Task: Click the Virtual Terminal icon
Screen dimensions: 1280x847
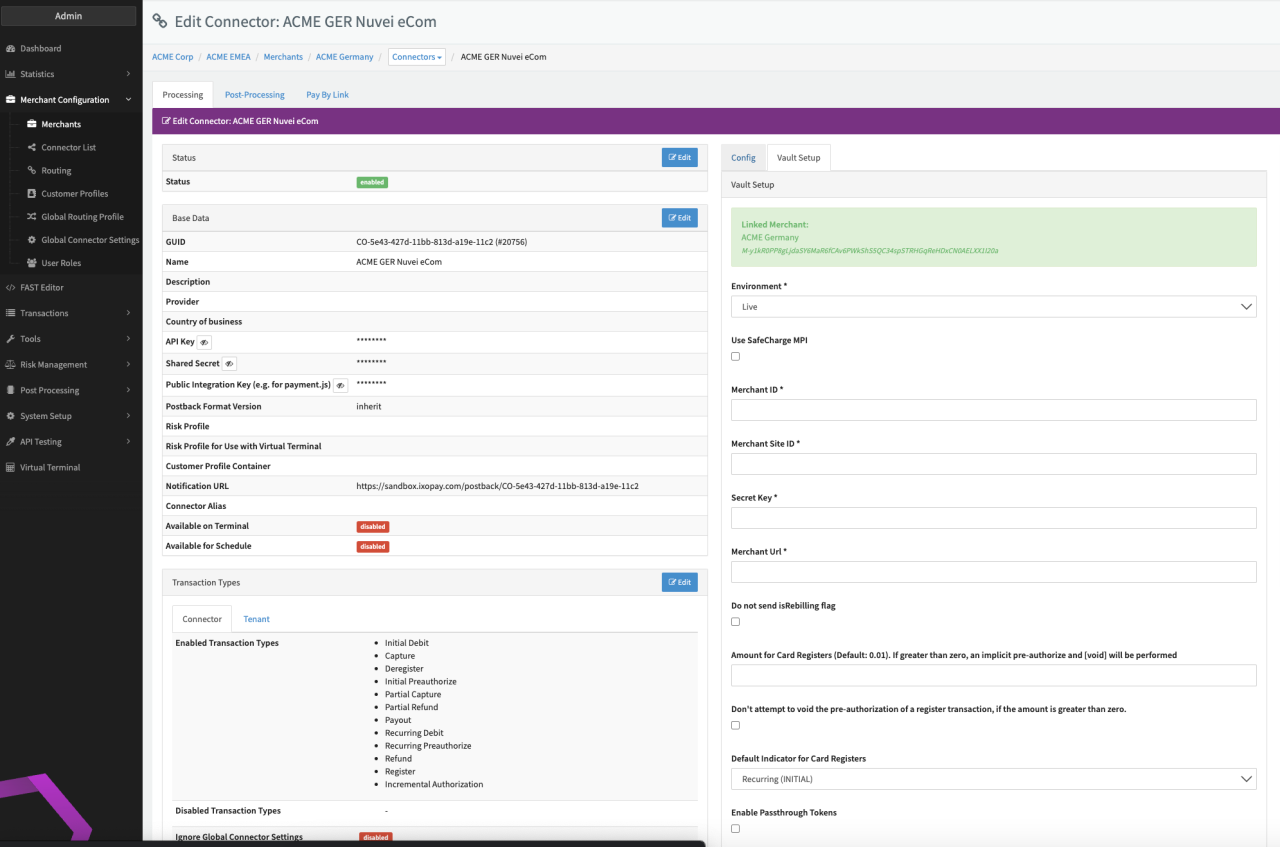Action: click(x=10, y=468)
